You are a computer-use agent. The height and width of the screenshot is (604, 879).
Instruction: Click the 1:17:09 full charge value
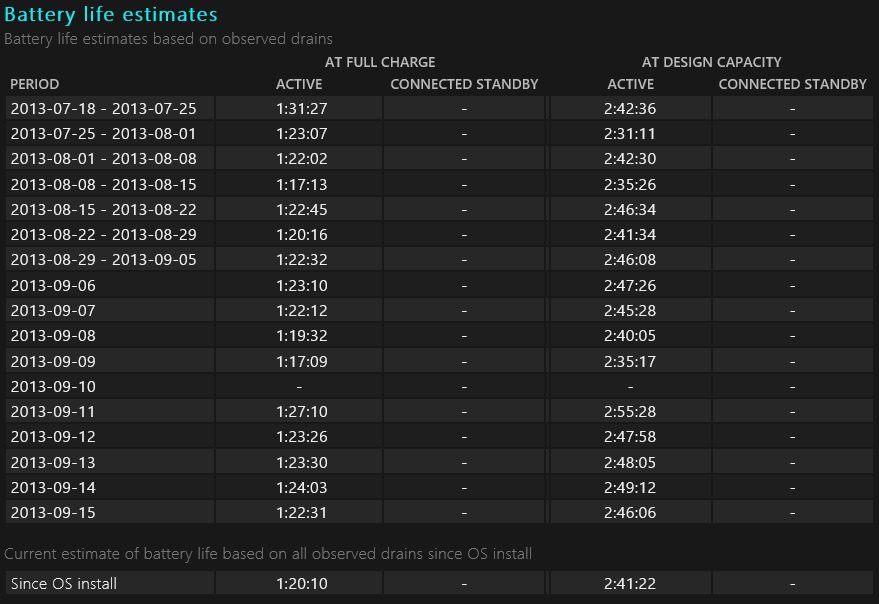click(299, 361)
